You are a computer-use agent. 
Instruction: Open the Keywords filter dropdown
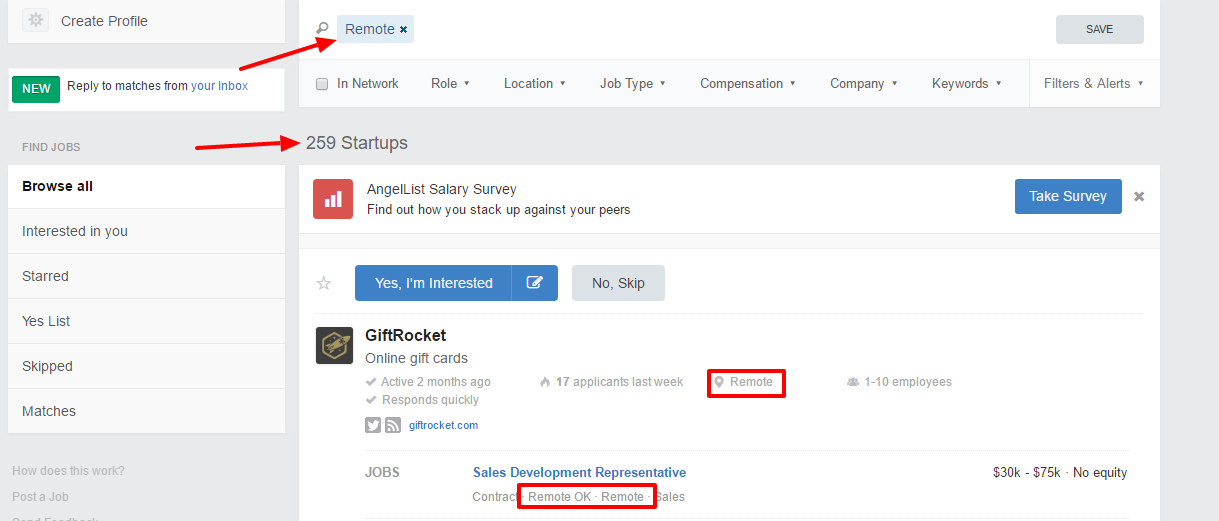point(966,84)
